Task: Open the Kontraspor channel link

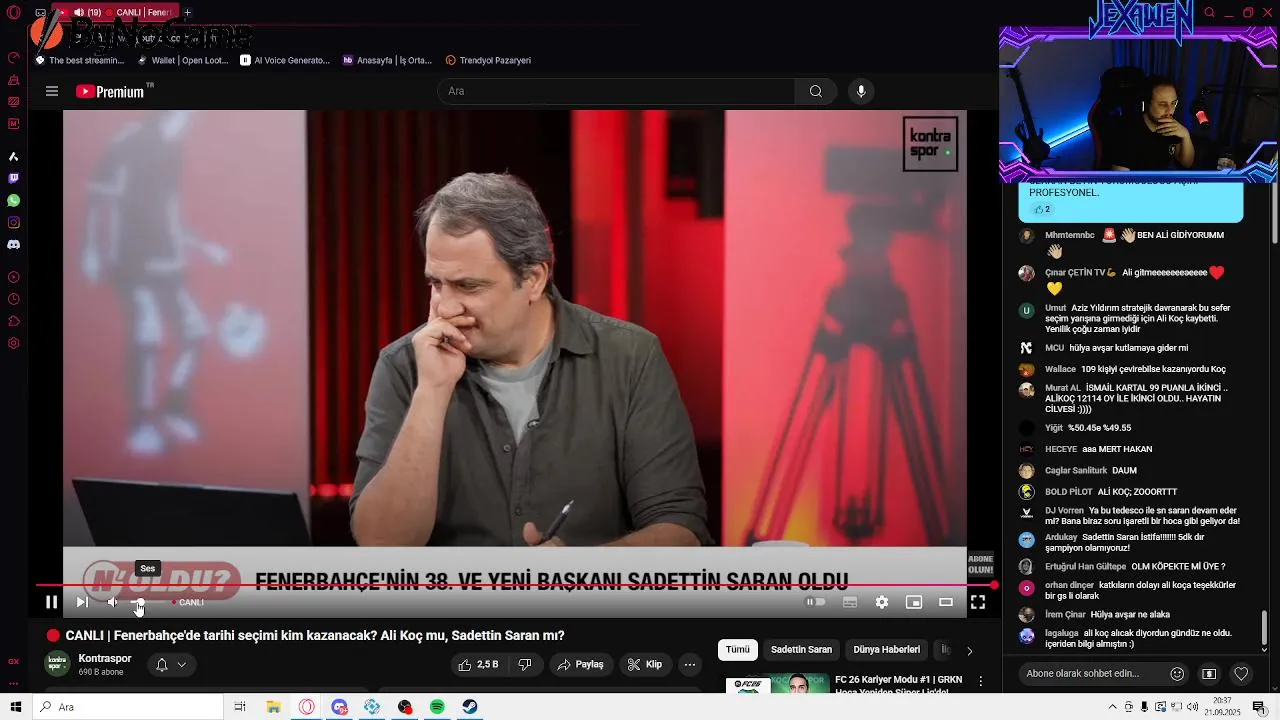Action: [x=105, y=658]
